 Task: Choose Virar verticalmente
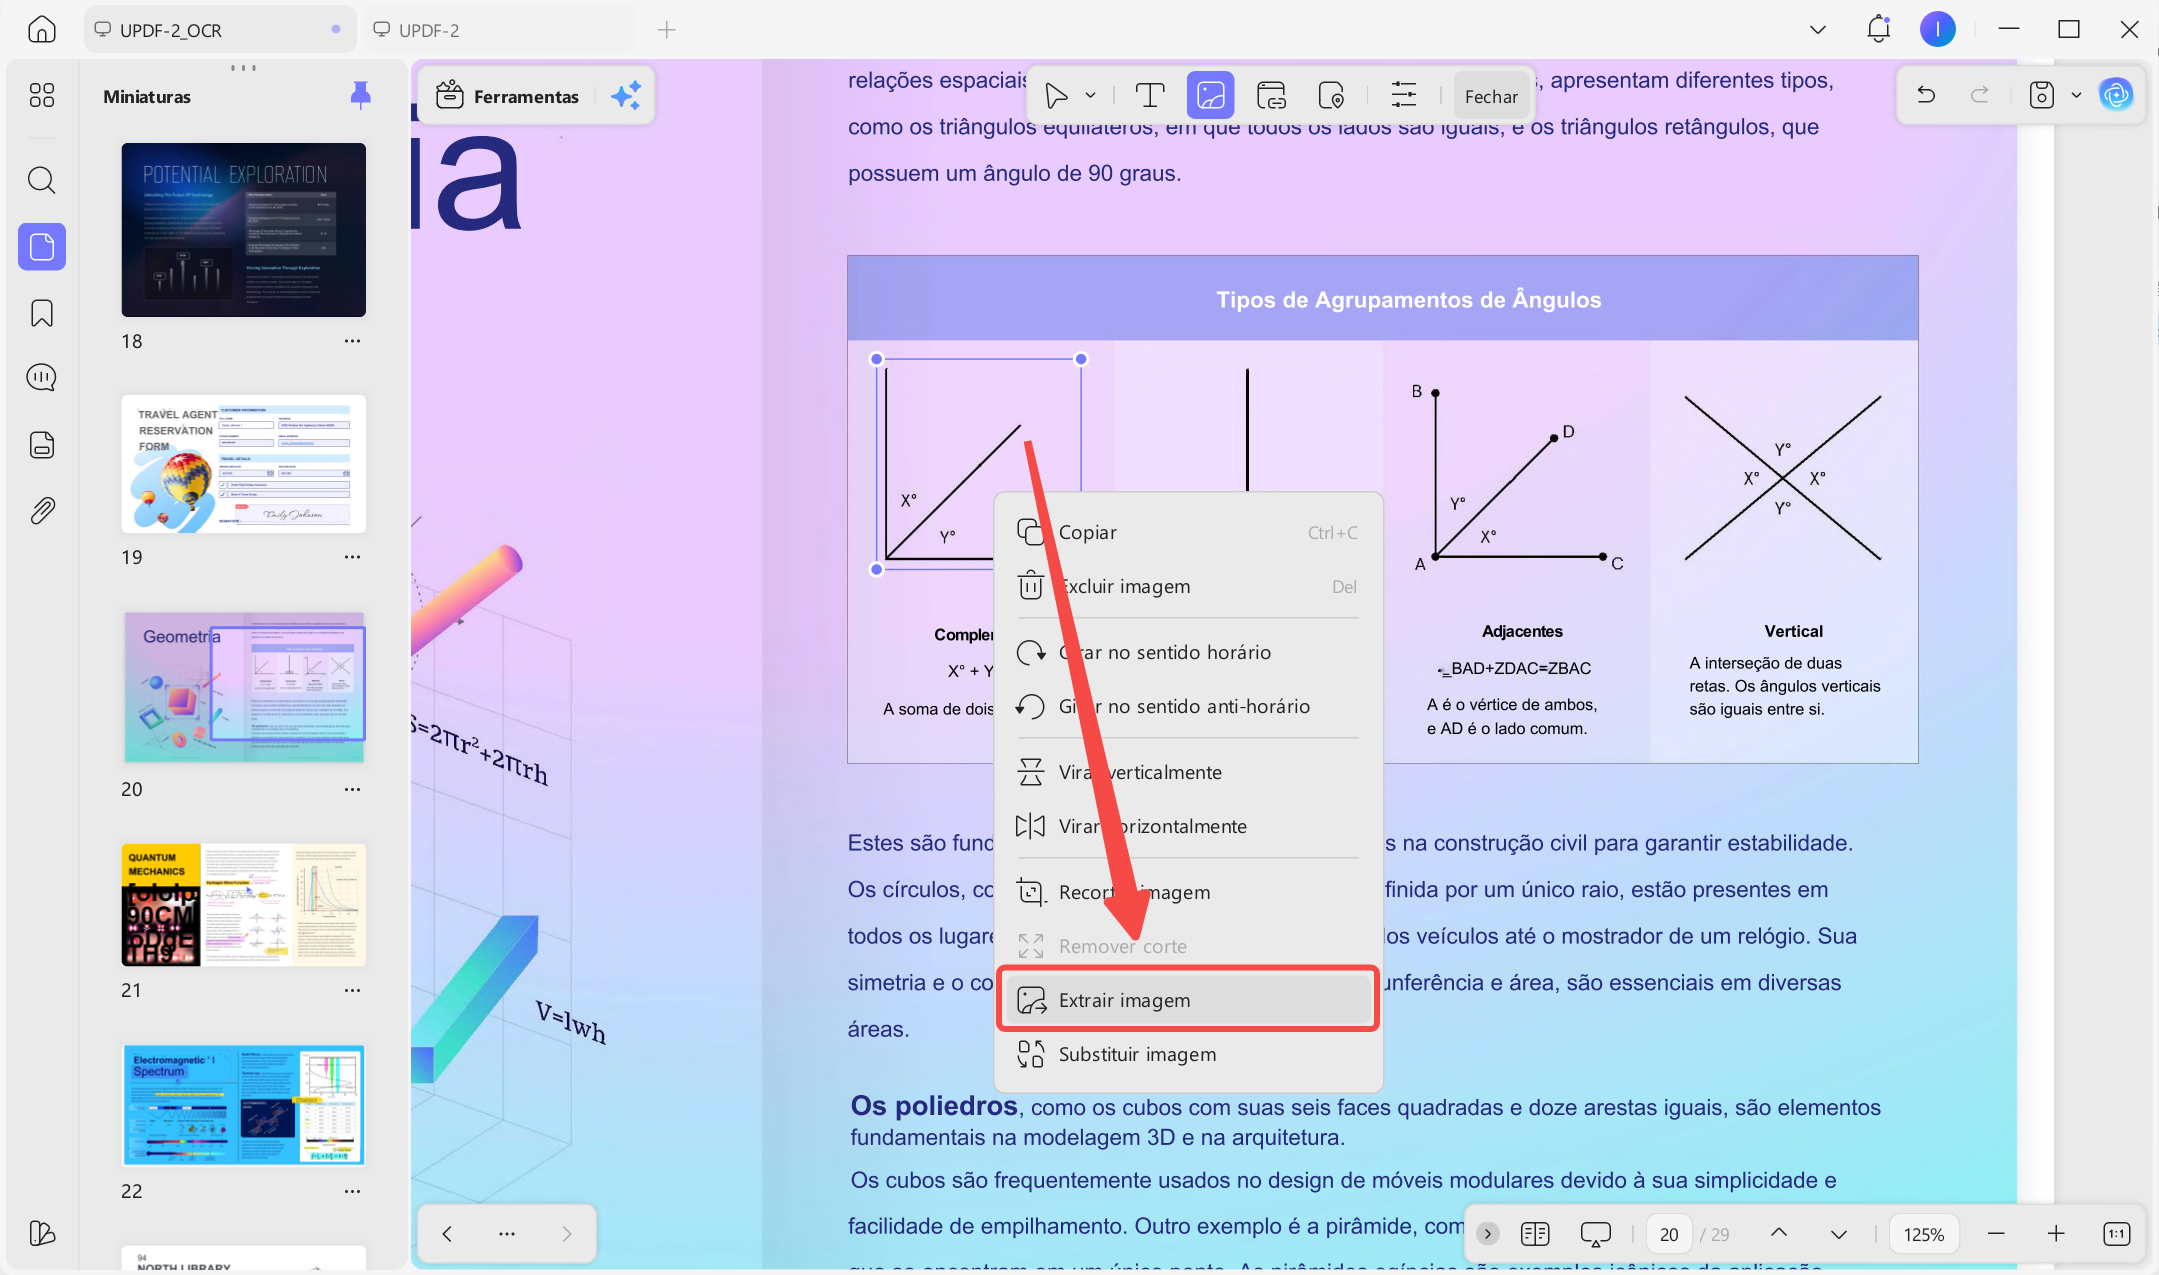(x=1188, y=773)
